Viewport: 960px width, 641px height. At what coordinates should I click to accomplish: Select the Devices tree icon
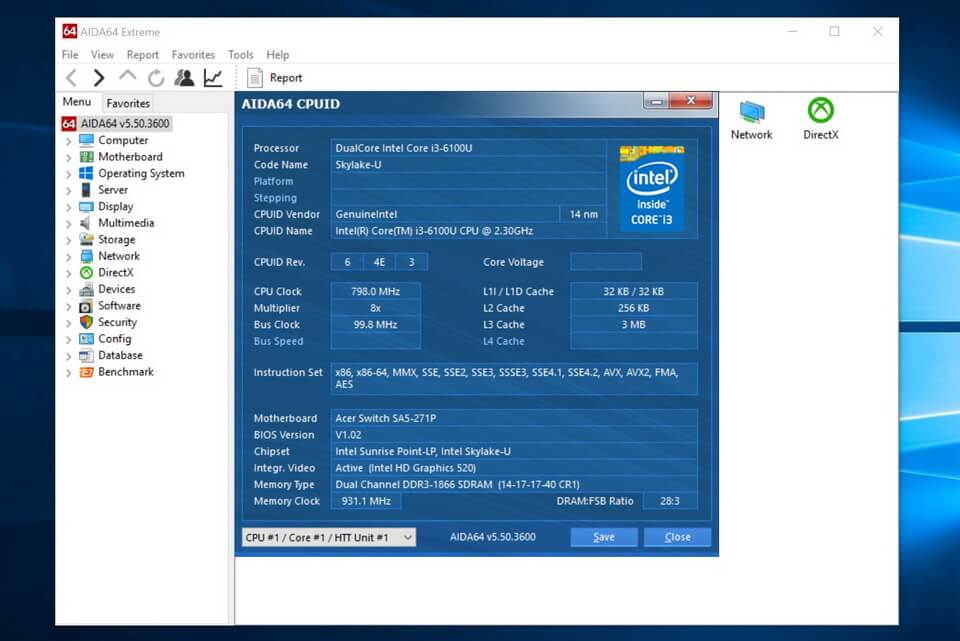click(86, 289)
